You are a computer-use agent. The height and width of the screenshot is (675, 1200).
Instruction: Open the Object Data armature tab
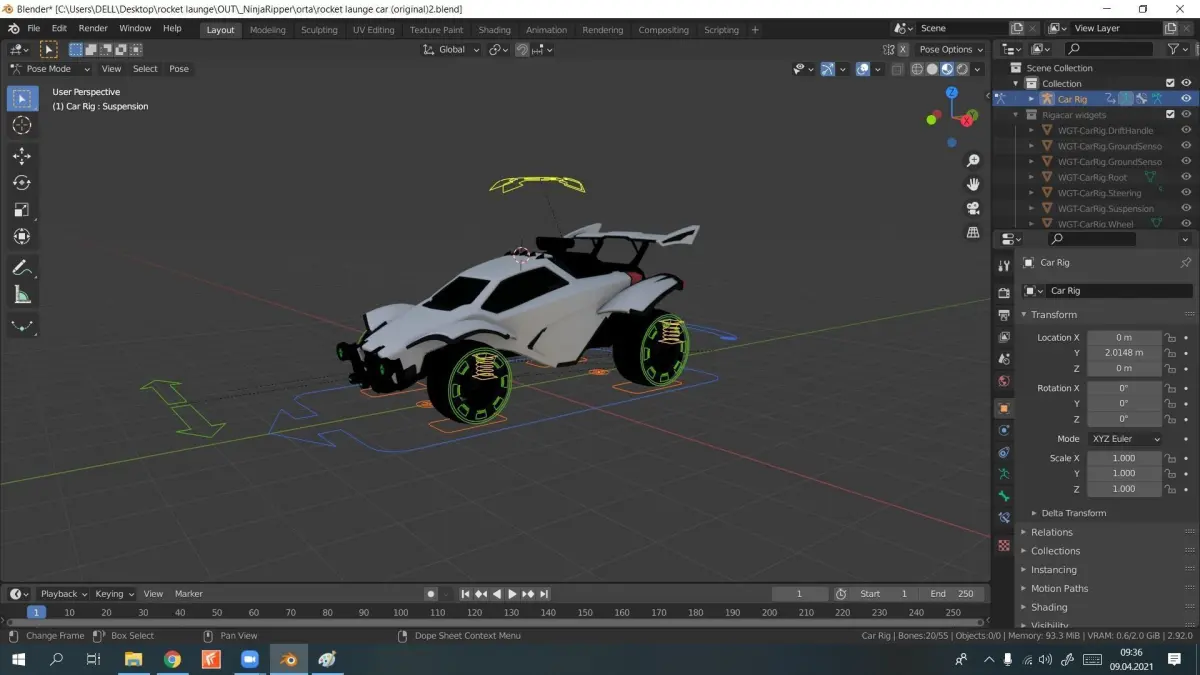tap(1004, 474)
